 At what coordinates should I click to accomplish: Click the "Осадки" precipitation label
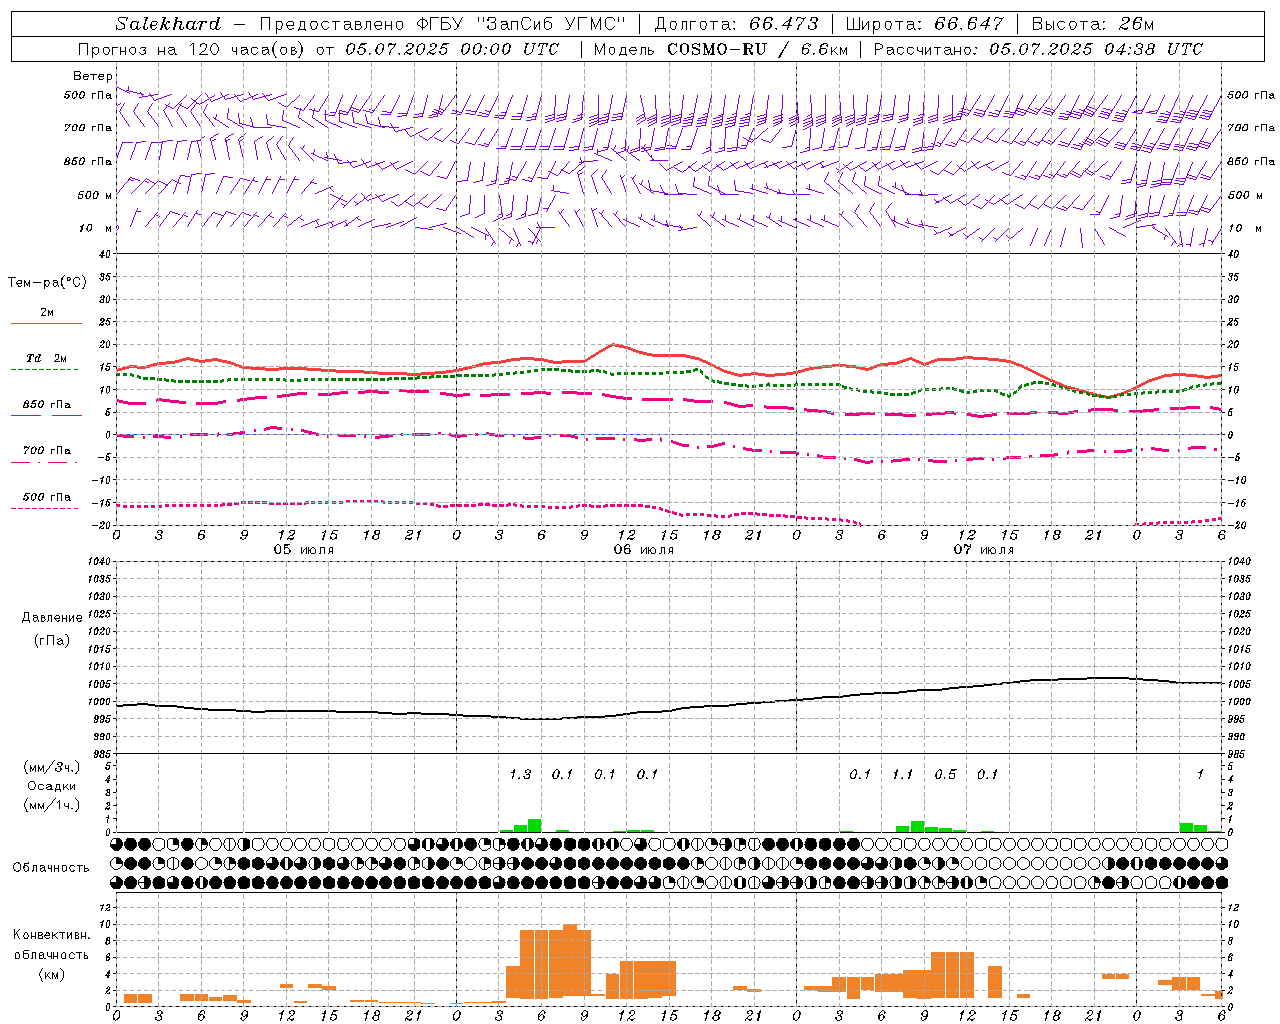51,786
